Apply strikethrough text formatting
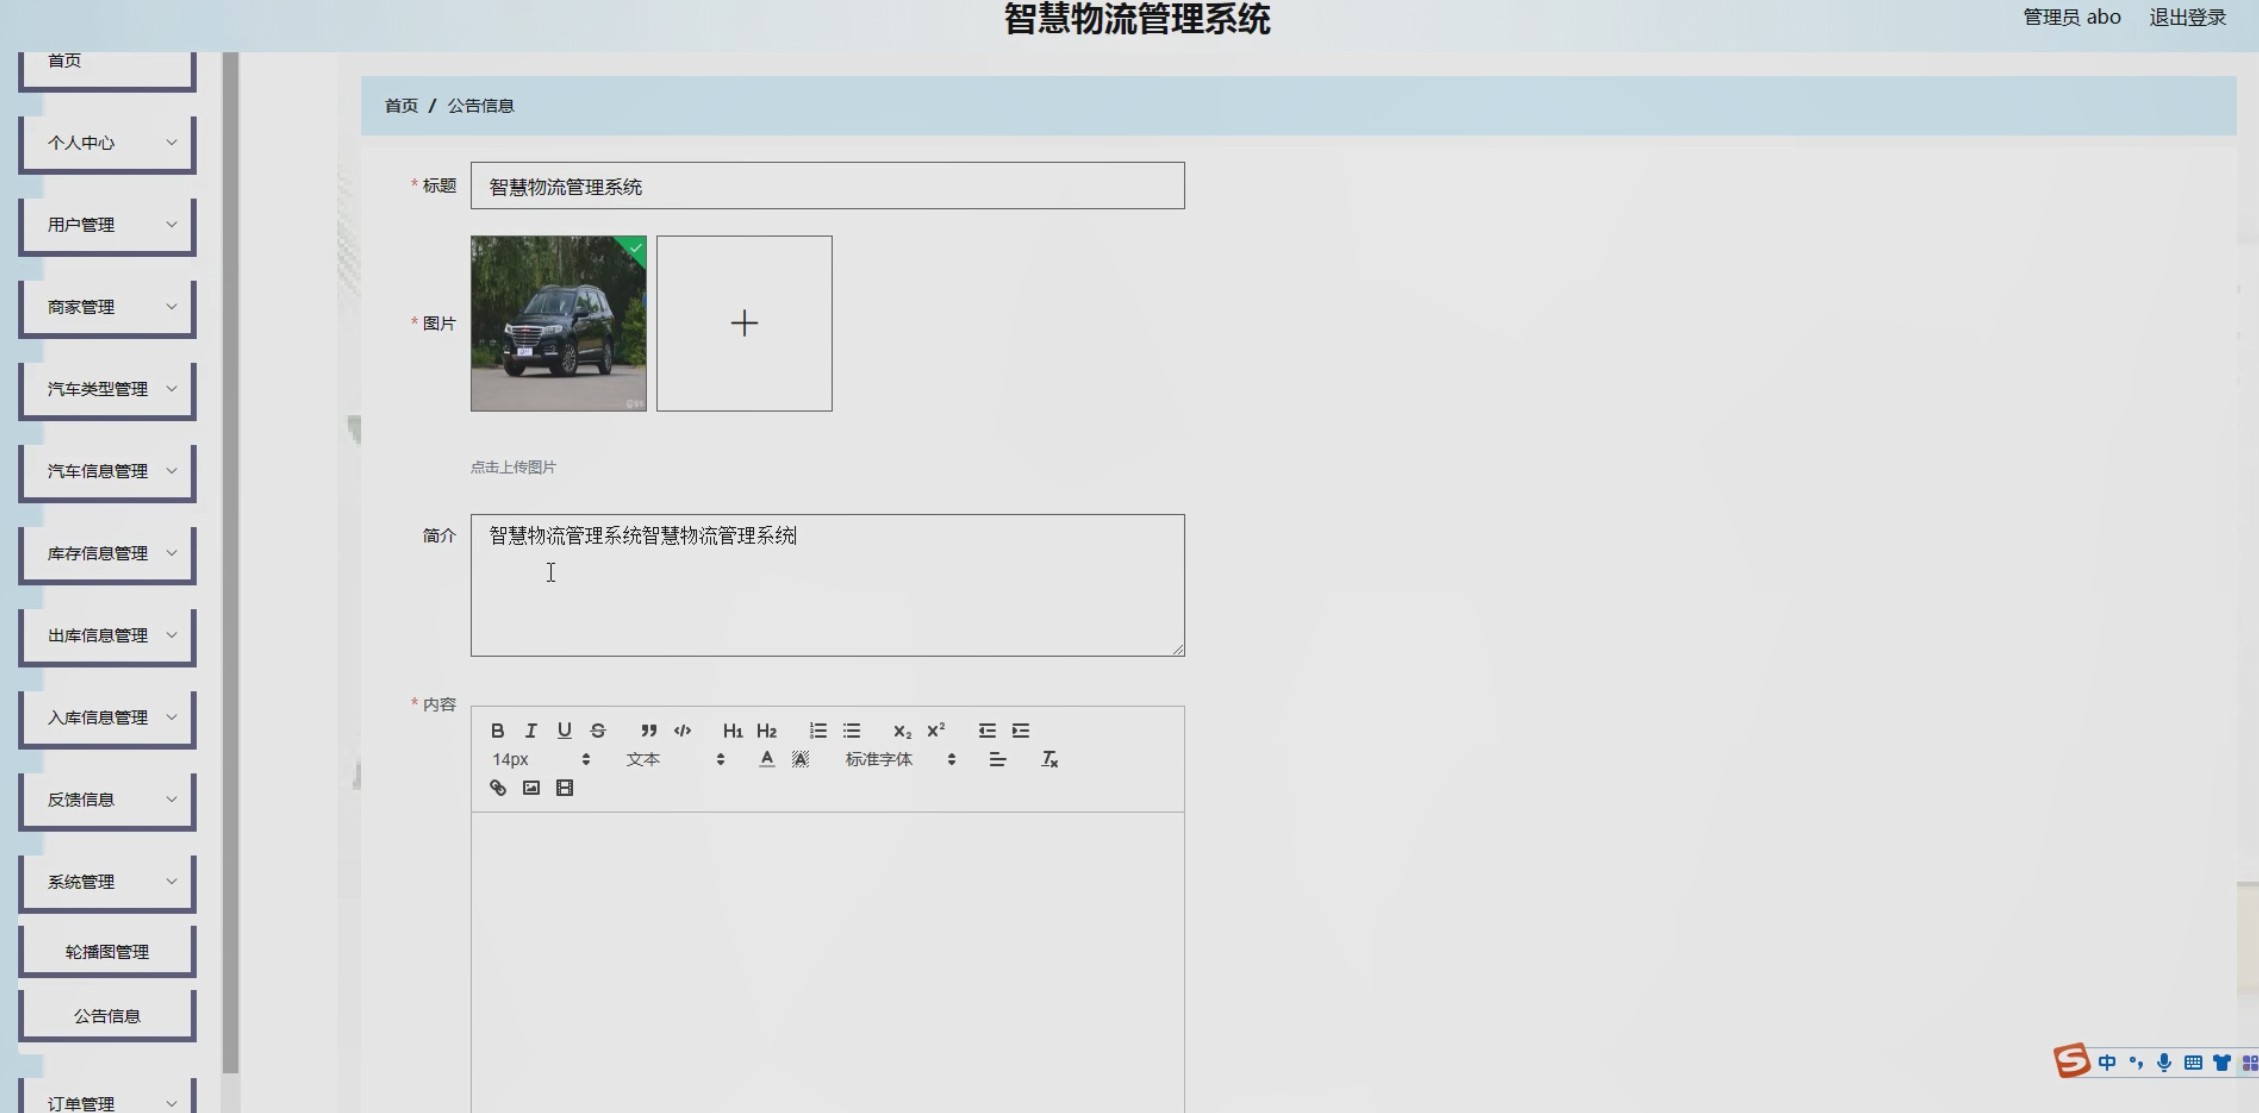 pos(598,731)
